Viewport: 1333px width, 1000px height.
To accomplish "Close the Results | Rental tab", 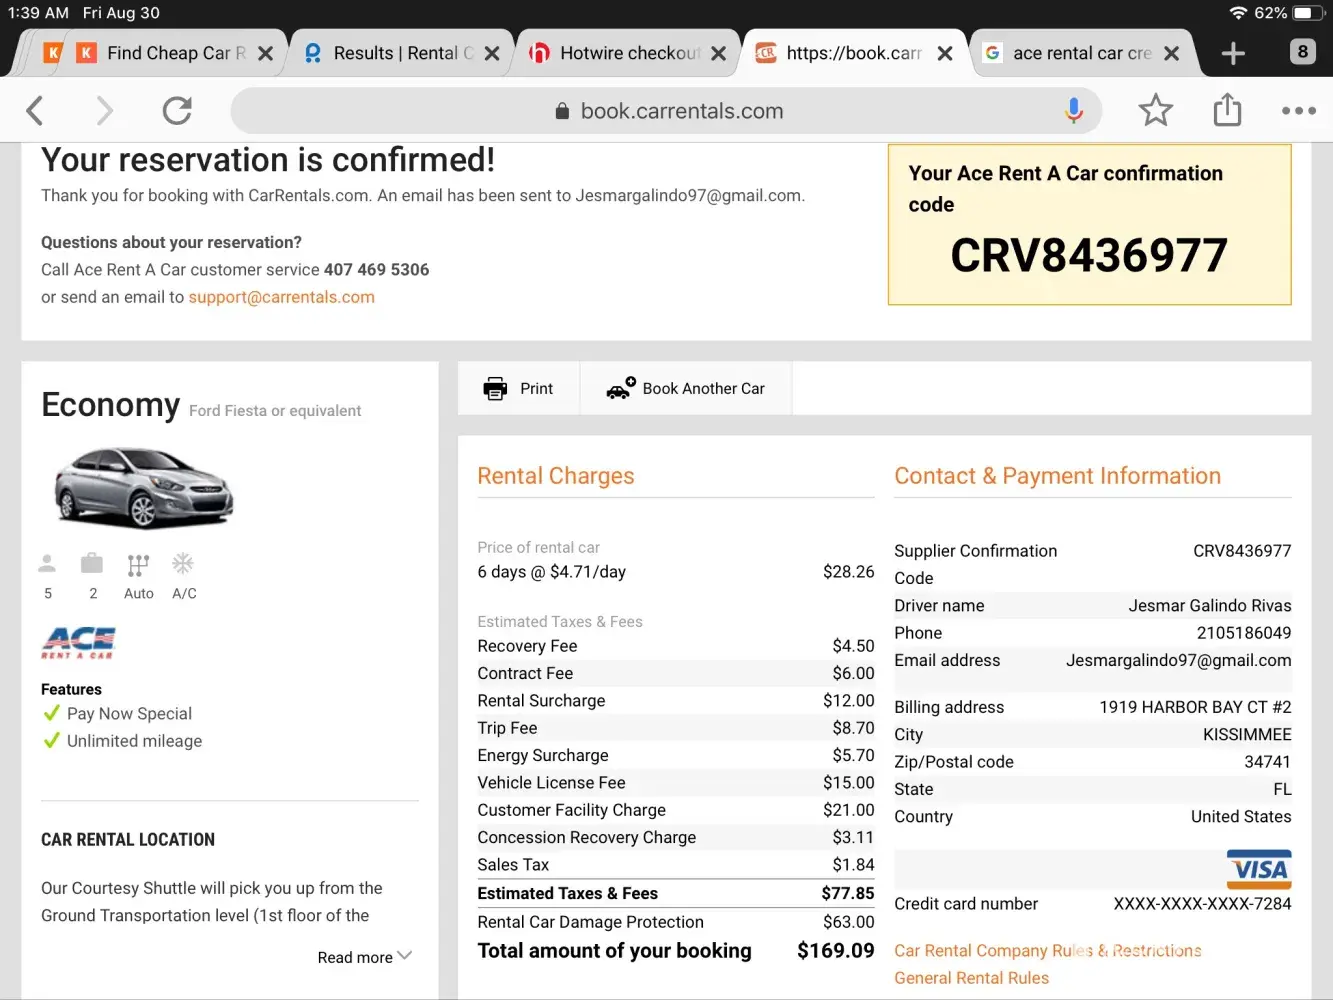I will click(492, 54).
